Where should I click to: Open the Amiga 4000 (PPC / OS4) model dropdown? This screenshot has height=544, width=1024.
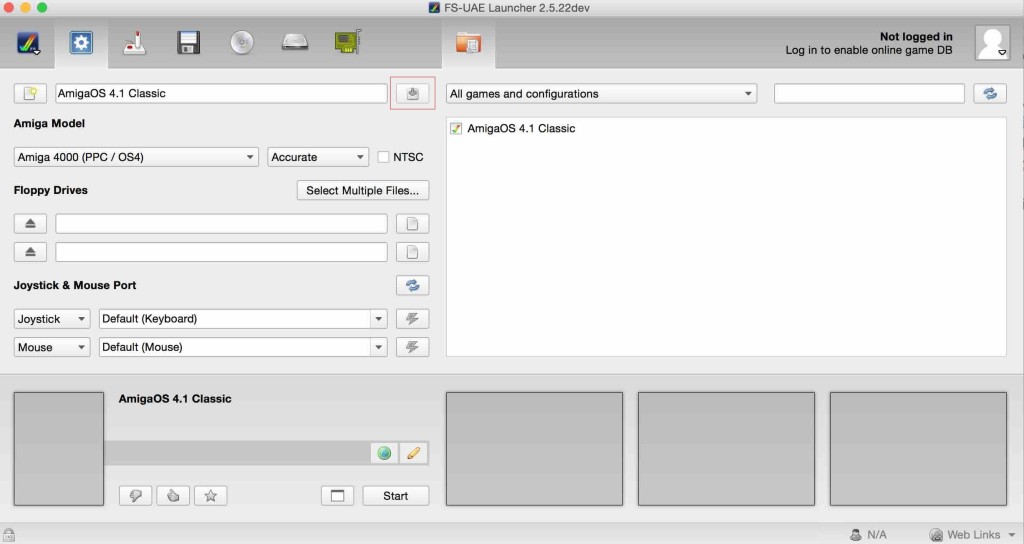pyautogui.click(x=136, y=157)
